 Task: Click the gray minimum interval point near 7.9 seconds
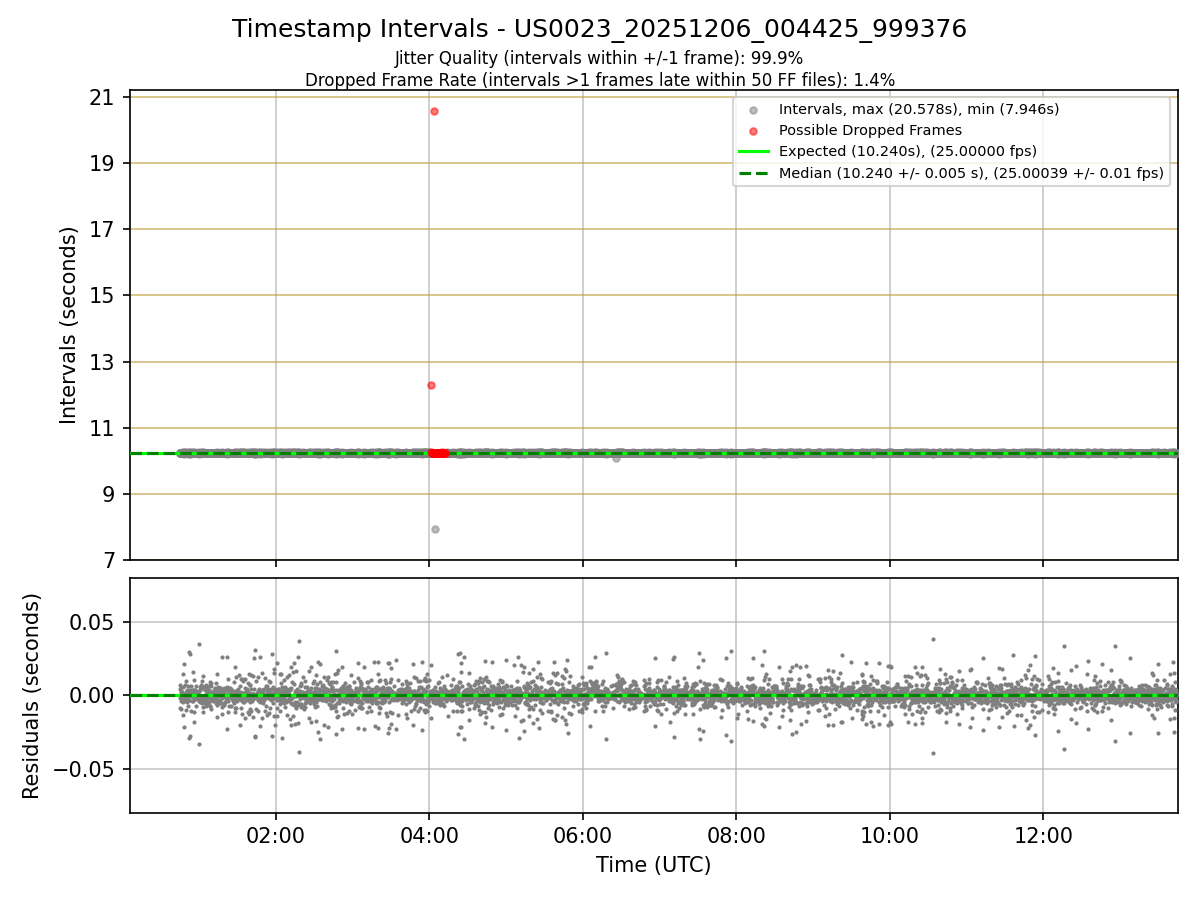click(x=435, y=529)
